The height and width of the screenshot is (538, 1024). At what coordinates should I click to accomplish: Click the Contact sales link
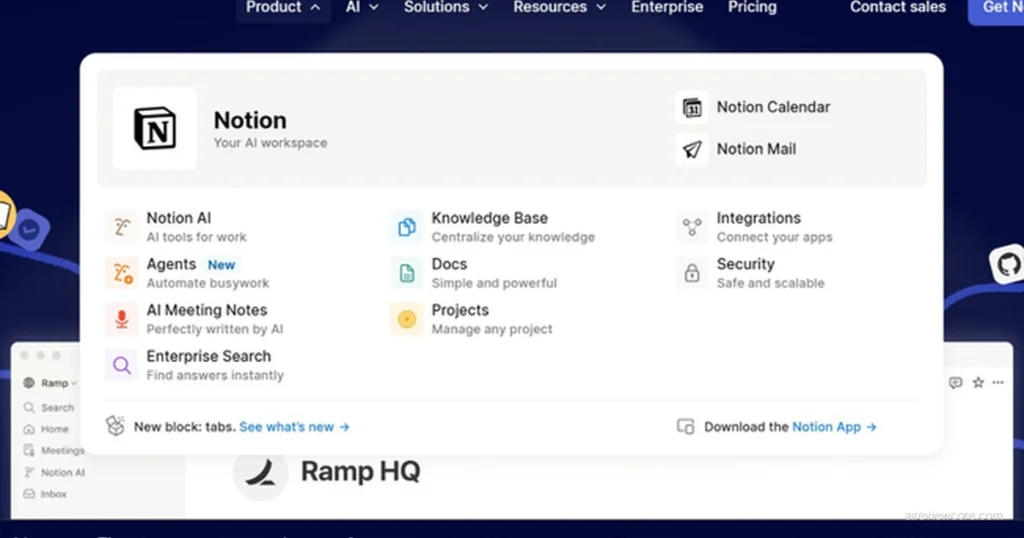click(897, 7)
